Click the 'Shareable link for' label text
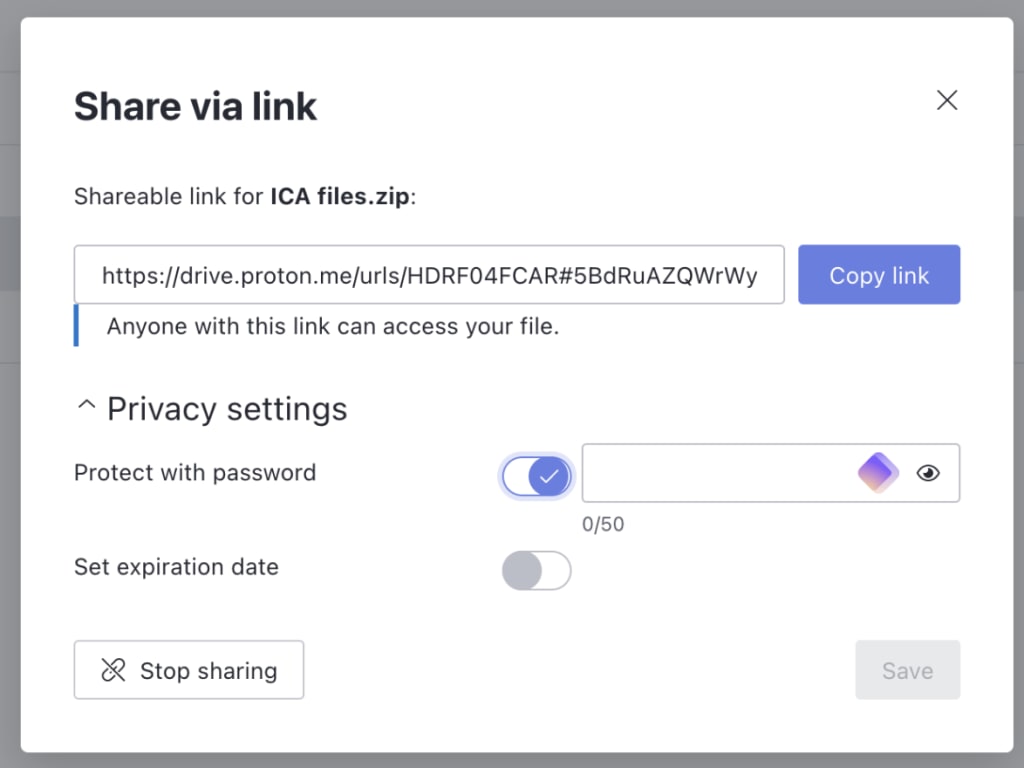 point(168,196)
